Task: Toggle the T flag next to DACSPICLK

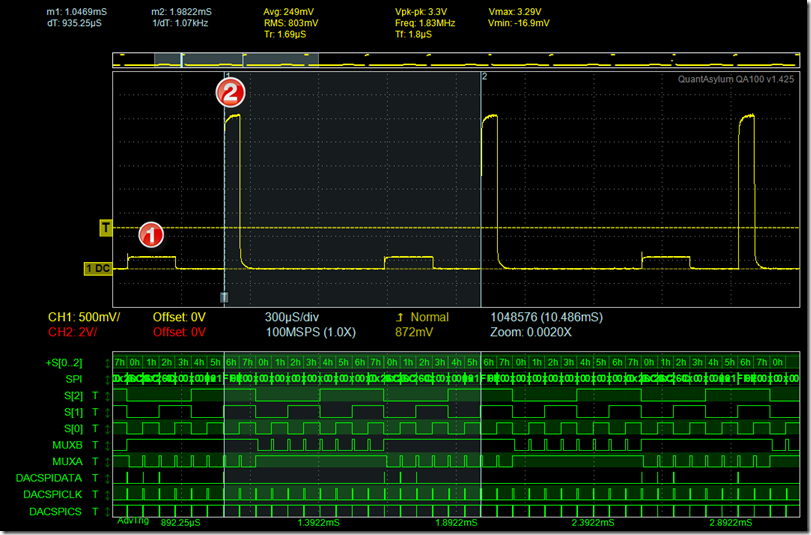Action: click(95, 494)
